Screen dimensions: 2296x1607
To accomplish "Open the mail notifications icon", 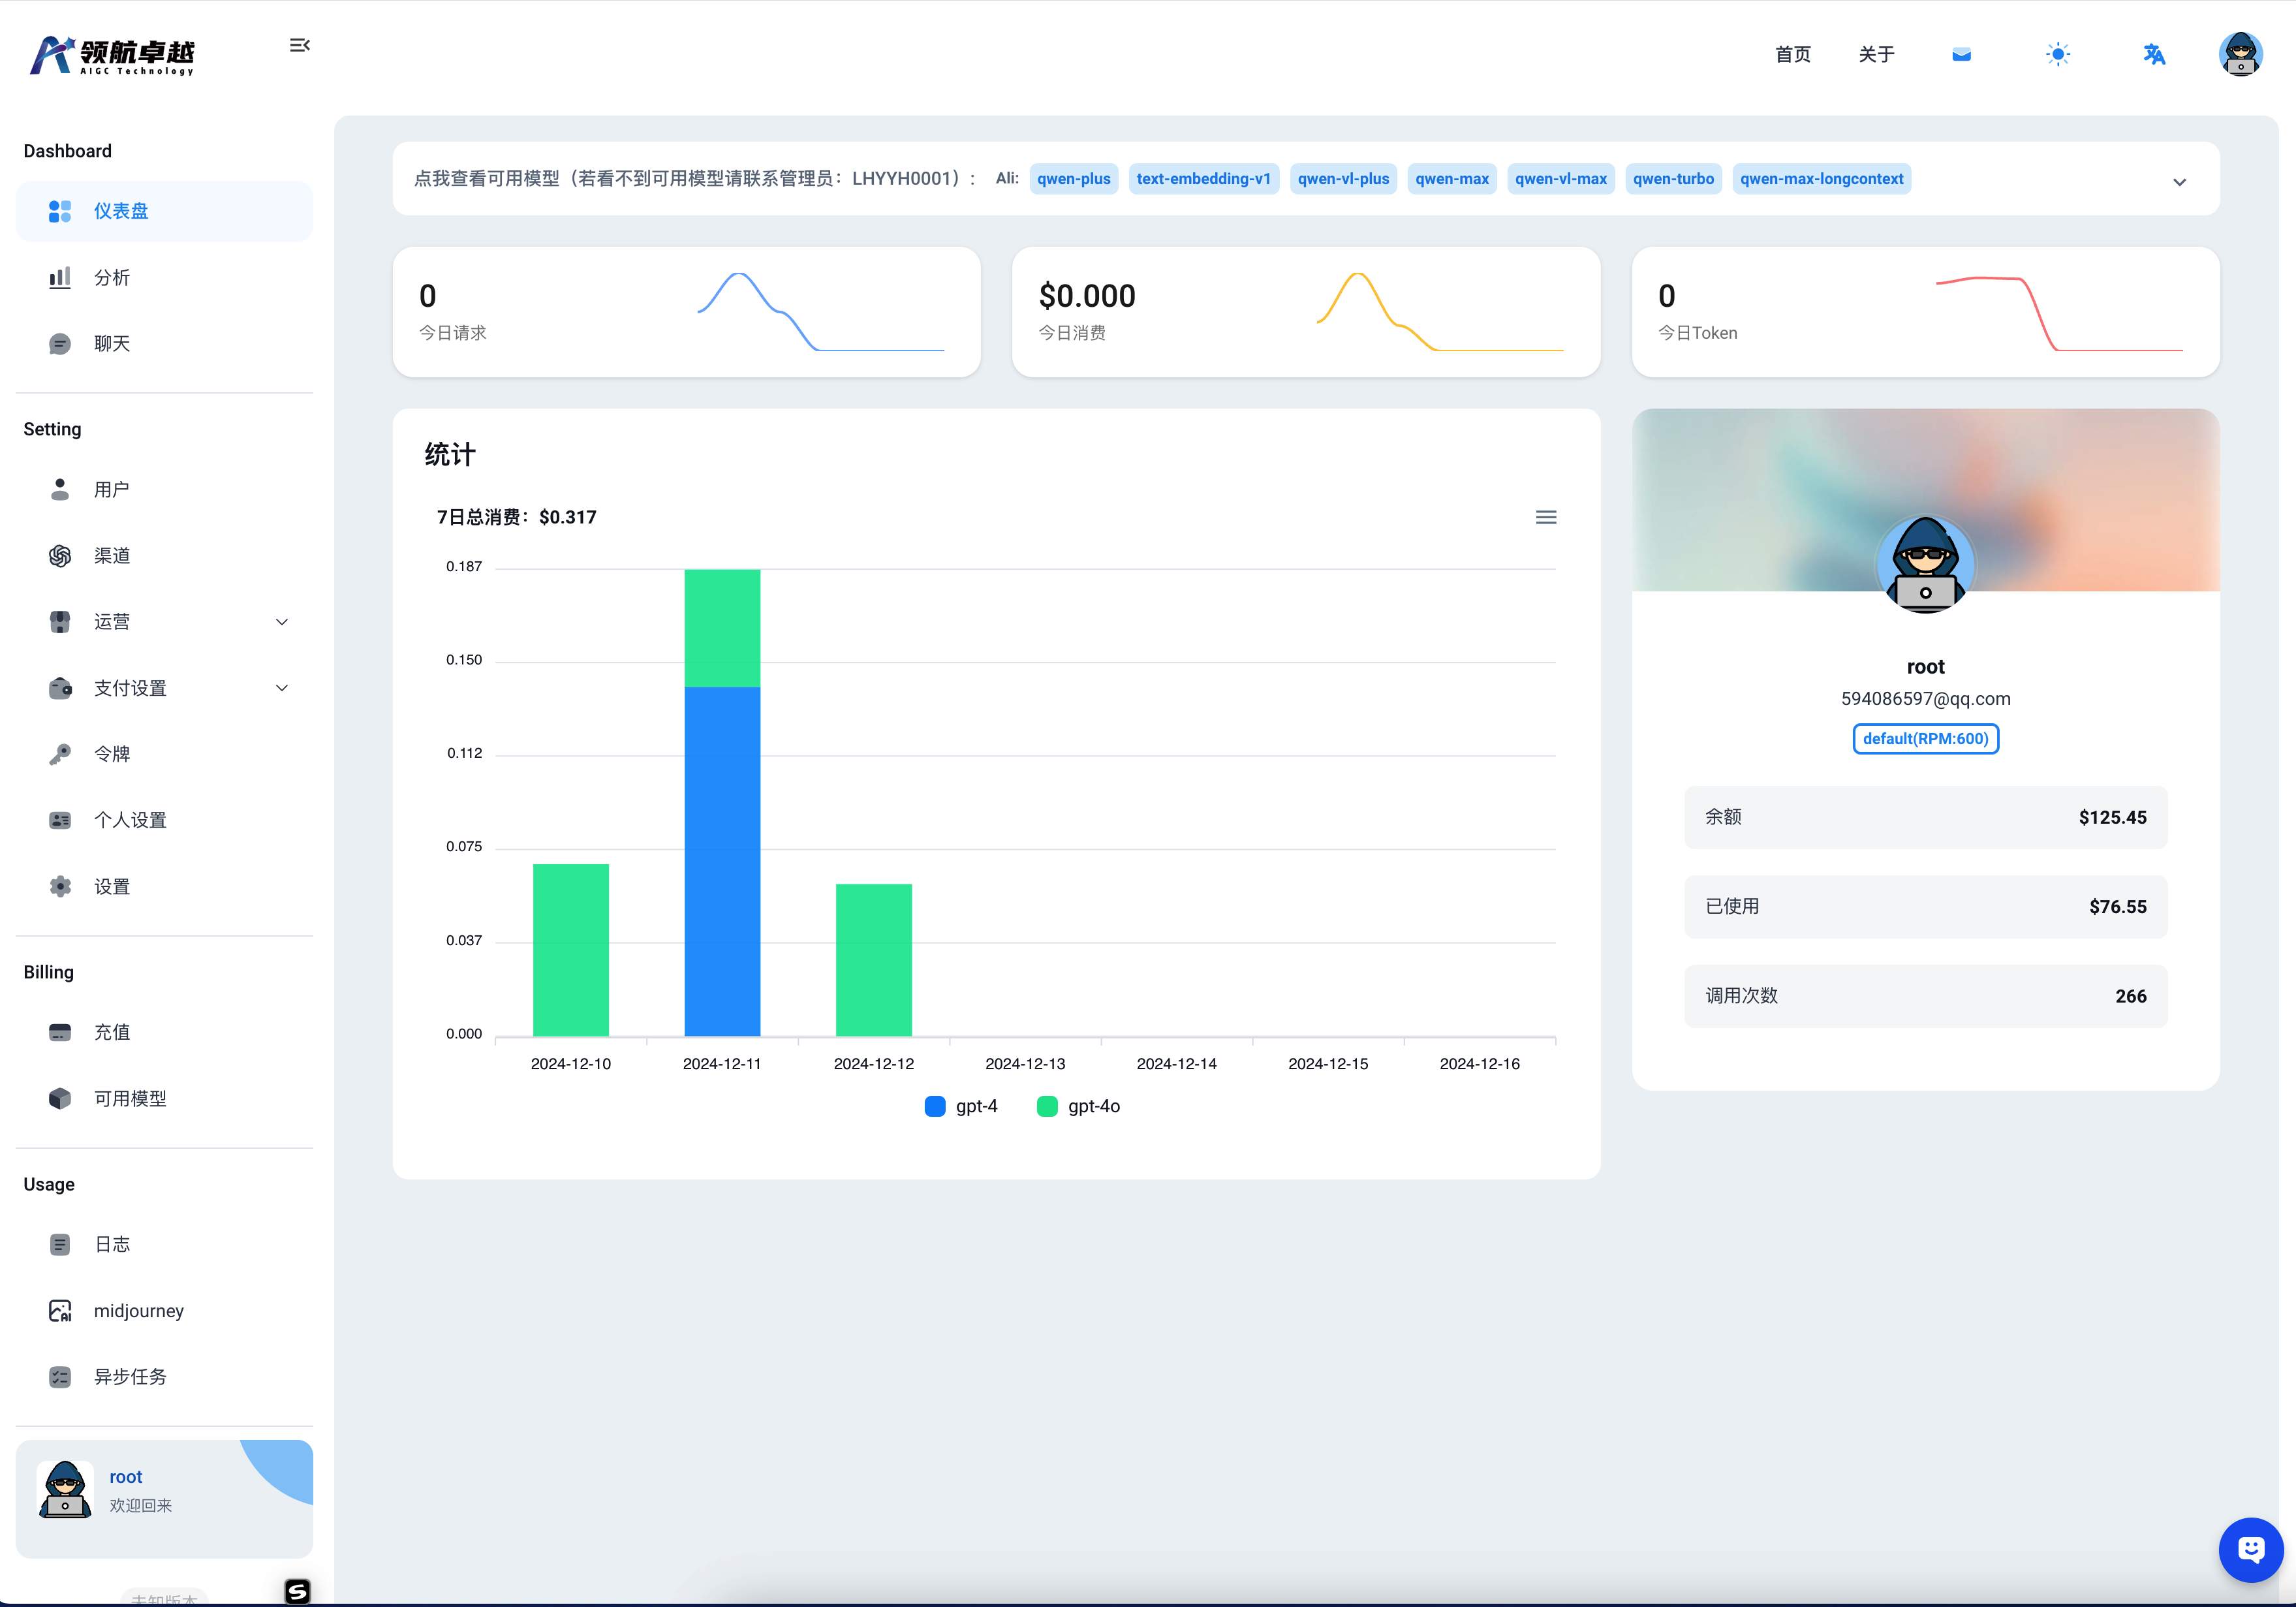I will [x=1961, y=54].
